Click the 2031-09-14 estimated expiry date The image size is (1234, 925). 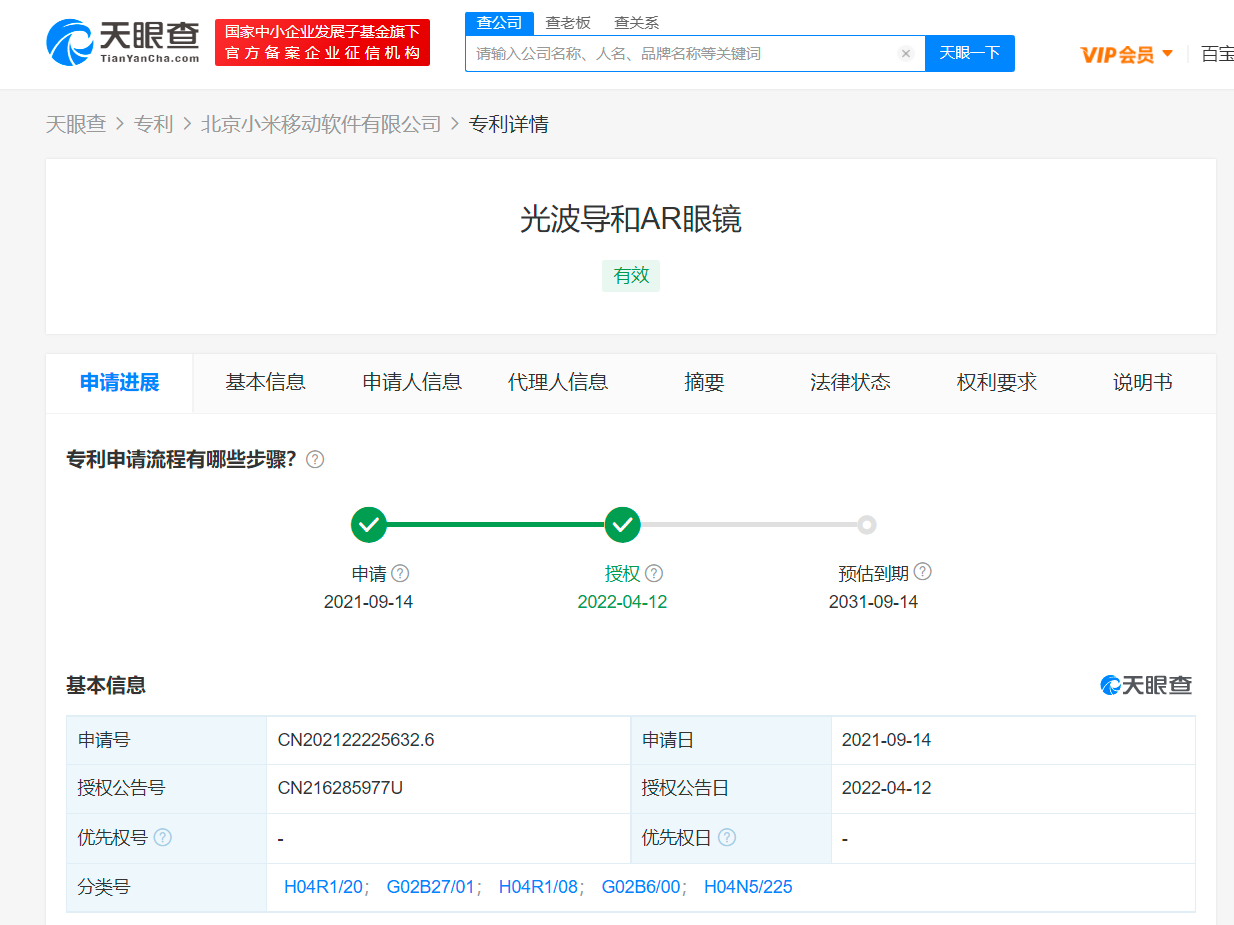click(x=873, y=602)
